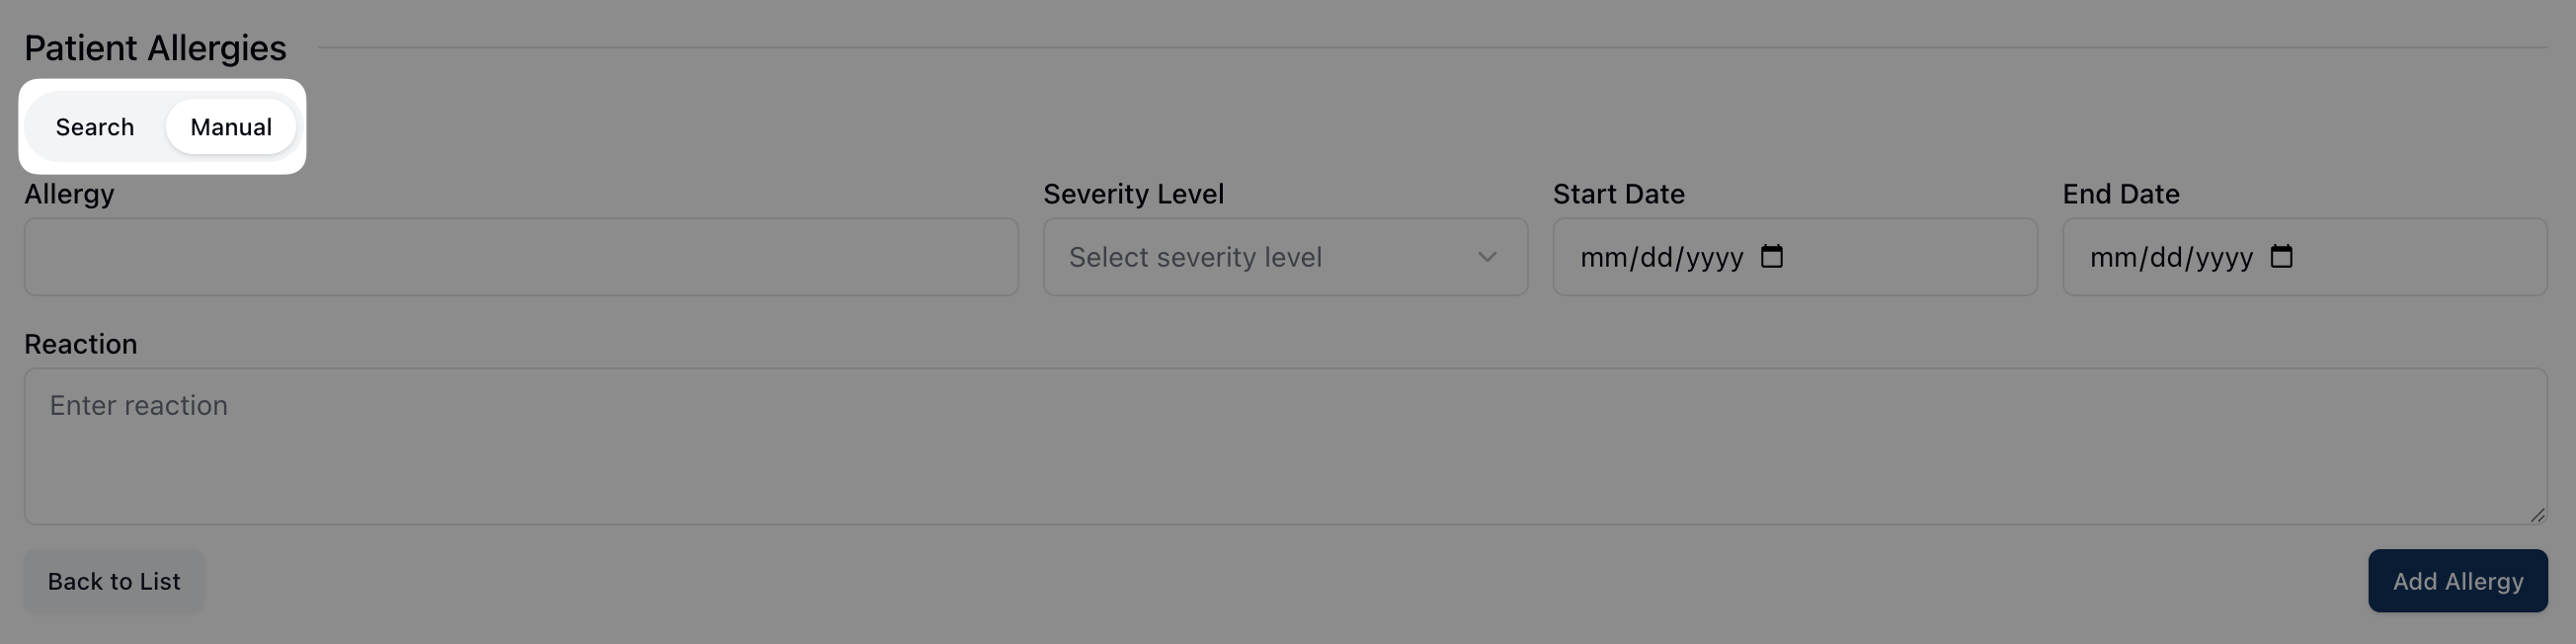Go Back to List
The width and height of the screenshot is (2576, 644).
[x=114, y=581]
